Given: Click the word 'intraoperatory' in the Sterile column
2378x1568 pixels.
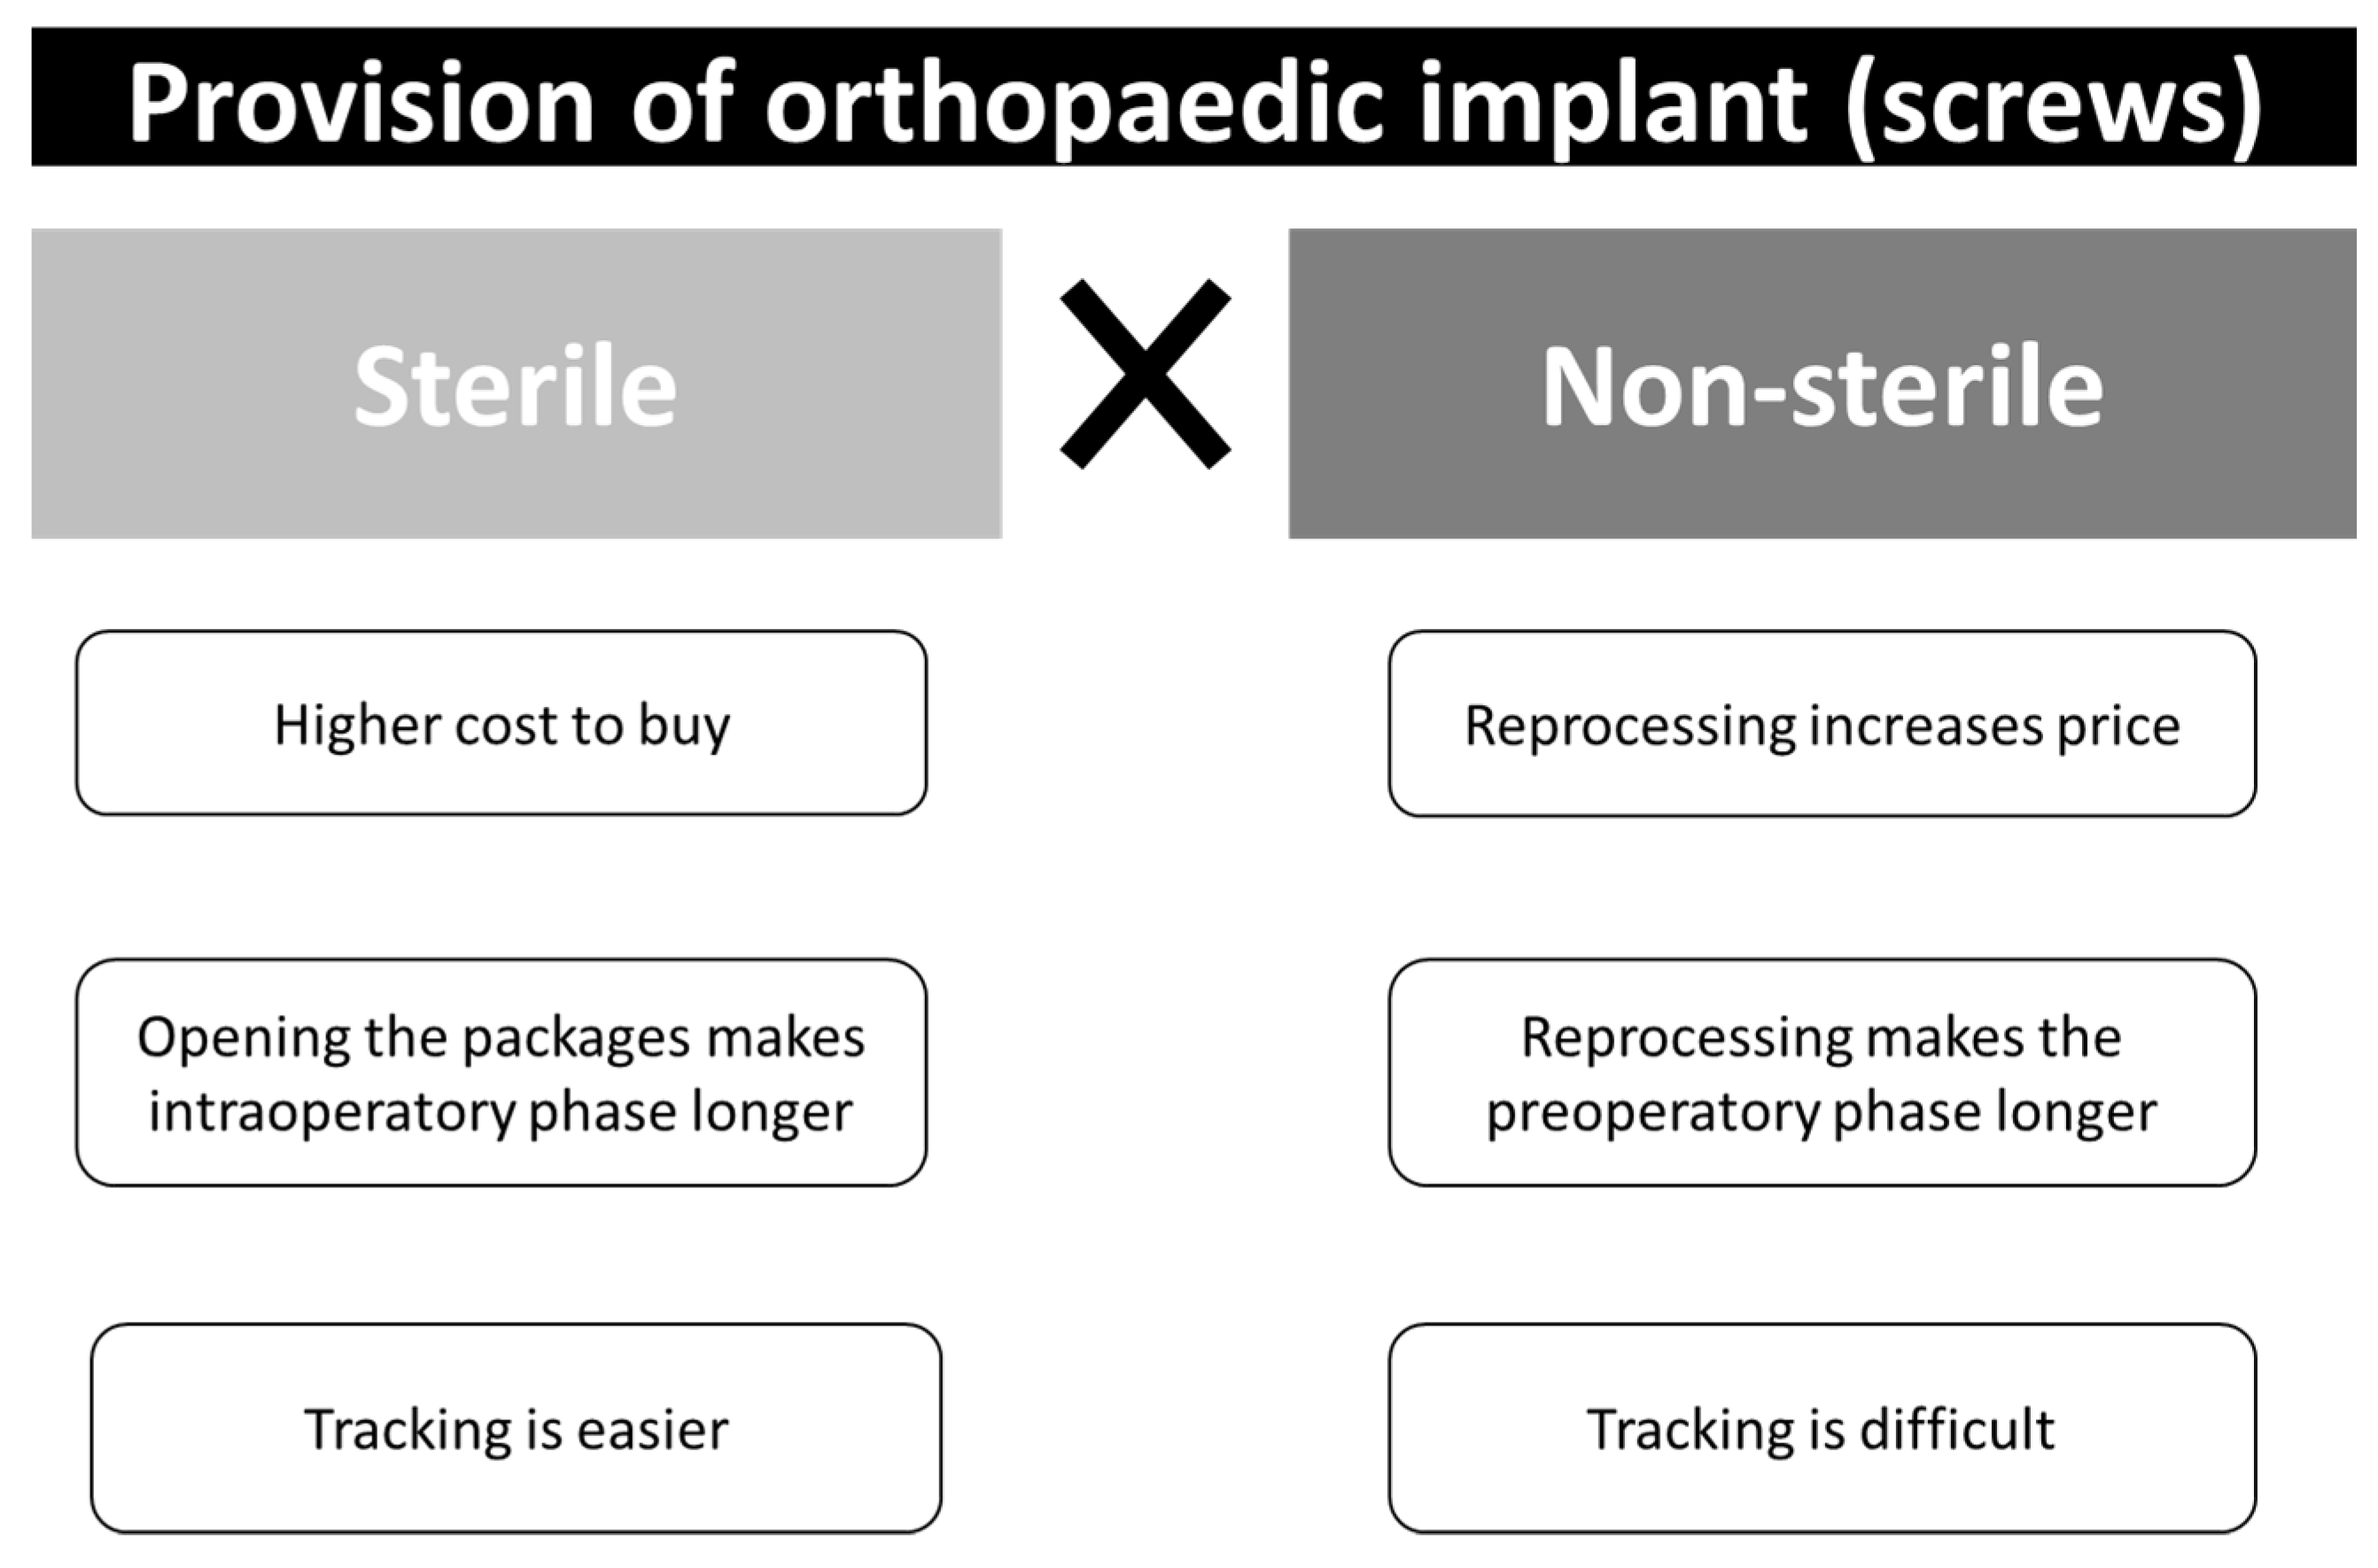Looking at the screenshot, I should click(332, 1111).
